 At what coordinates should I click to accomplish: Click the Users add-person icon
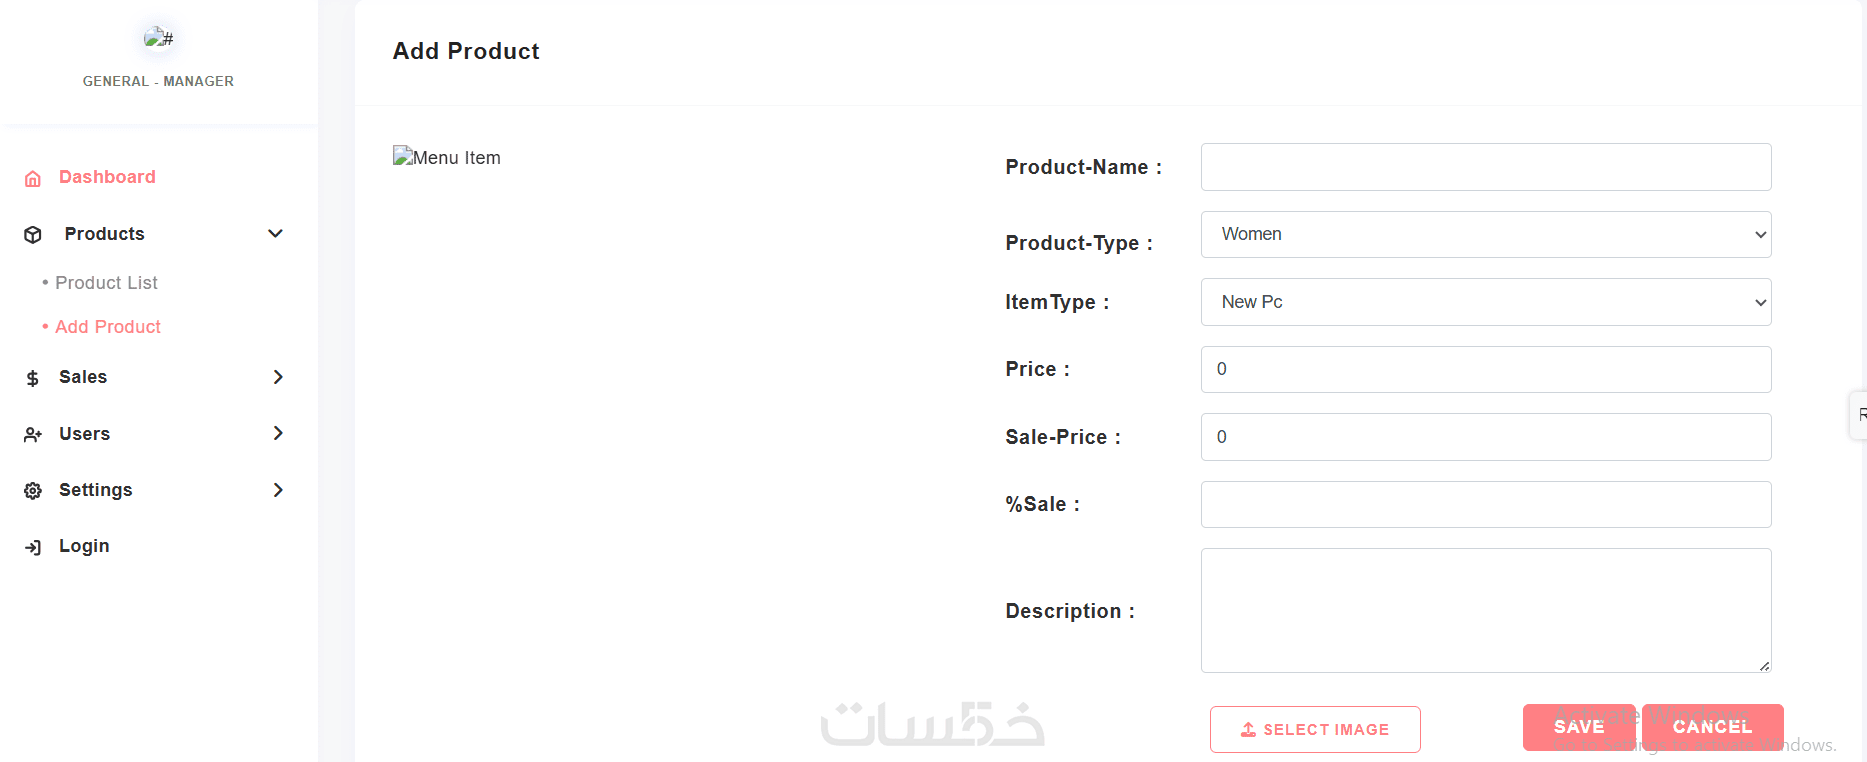click(x=33, y=434)
